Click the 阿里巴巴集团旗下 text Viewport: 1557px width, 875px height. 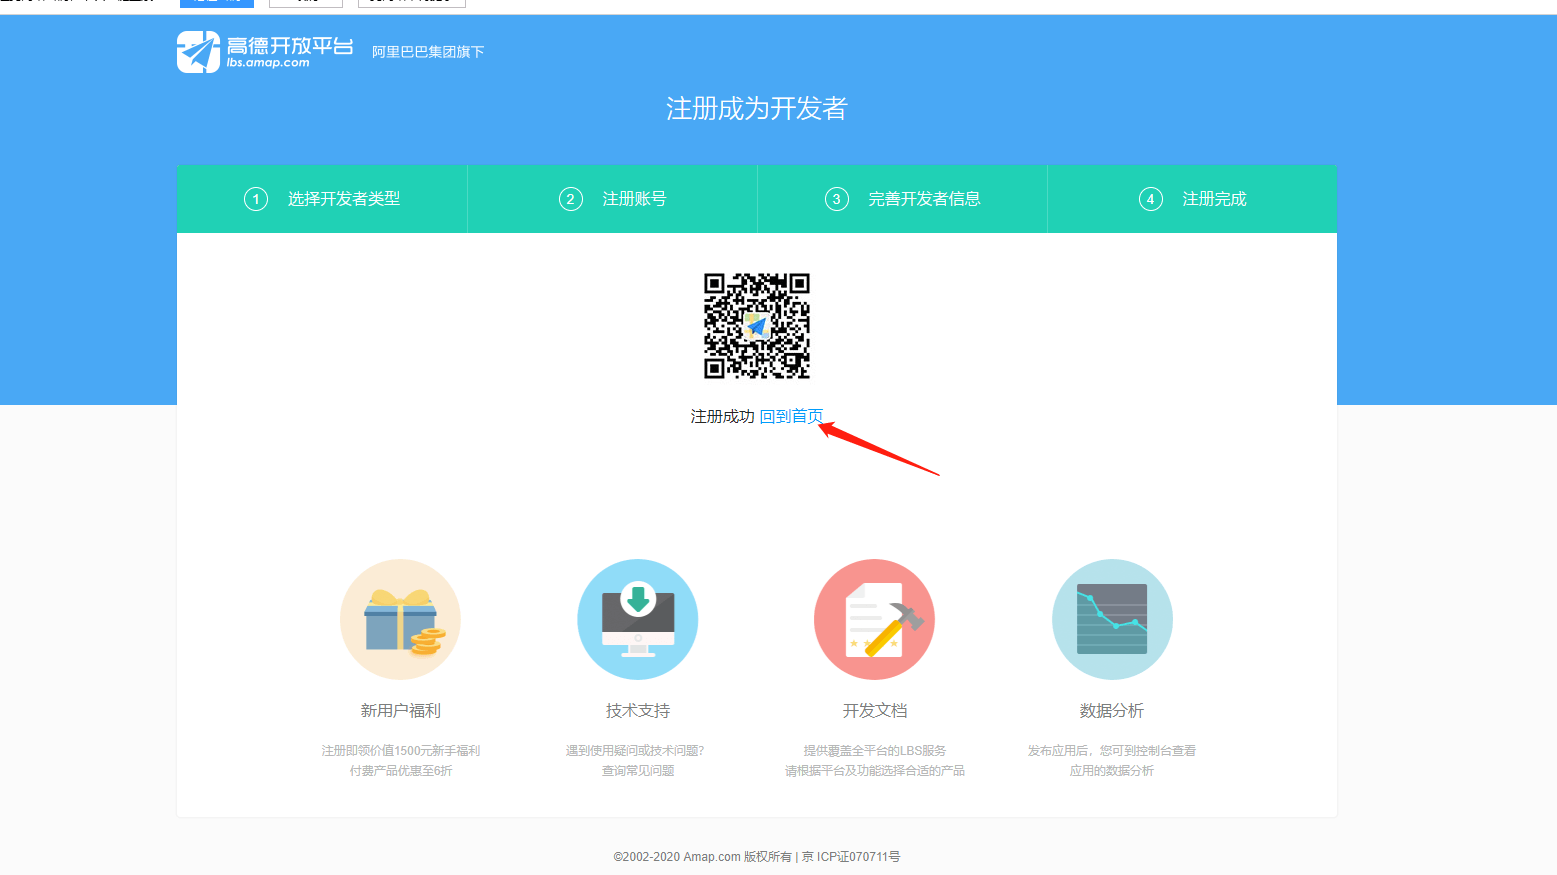[428, 52]
